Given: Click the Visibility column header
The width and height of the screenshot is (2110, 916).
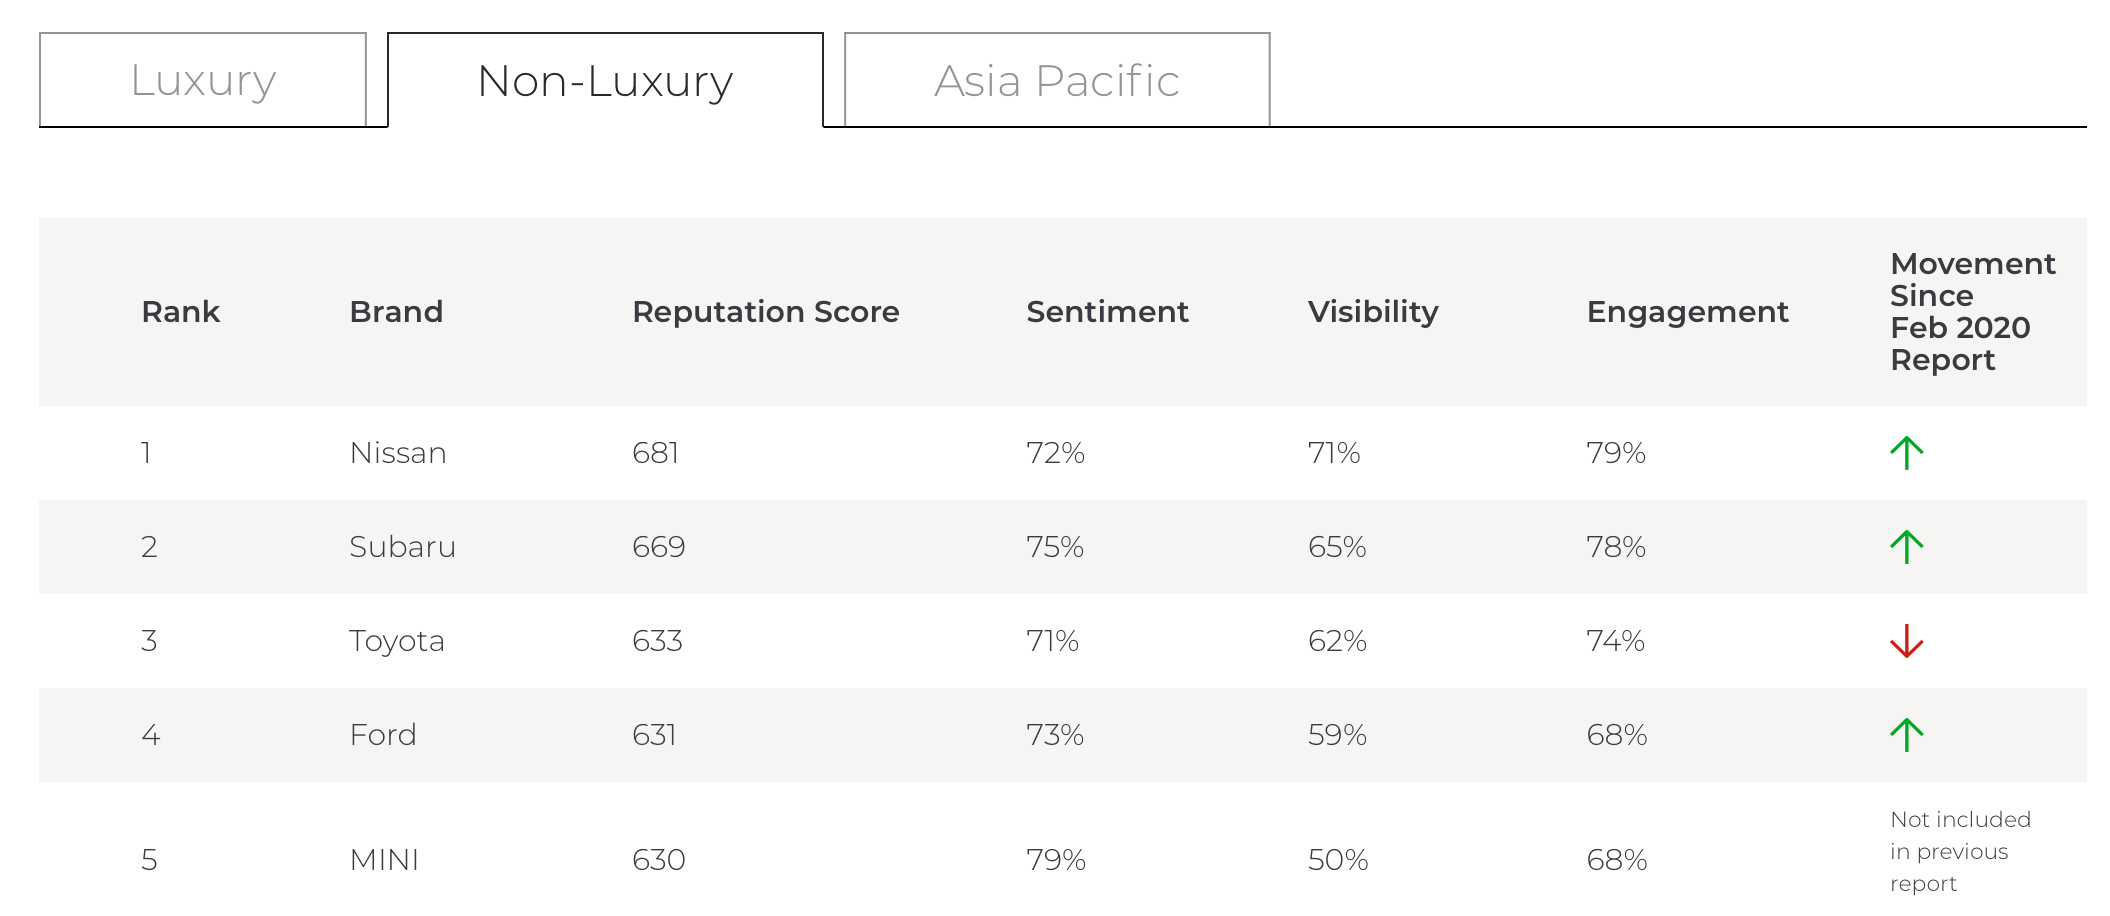Looking at the screenshot, I should (x=1373, y=312).
